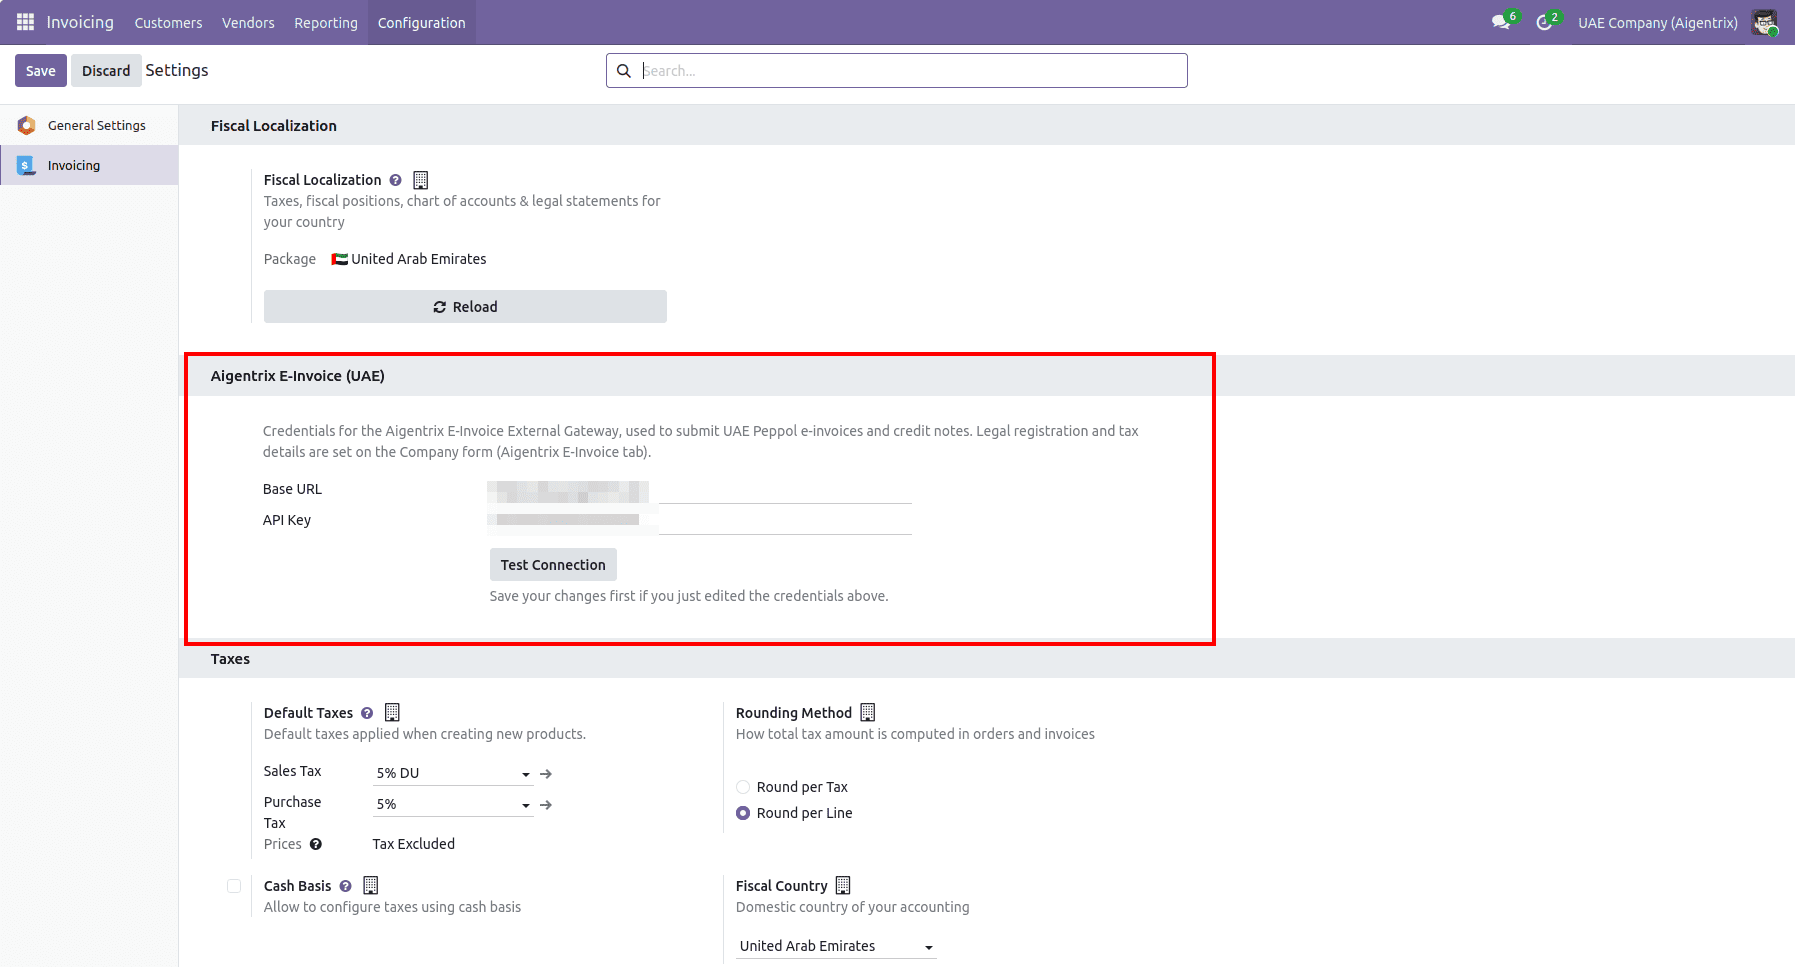Enable the Cash Basis checkbox
Viewport: 1795px width, 967px height.
click(234, 886)
